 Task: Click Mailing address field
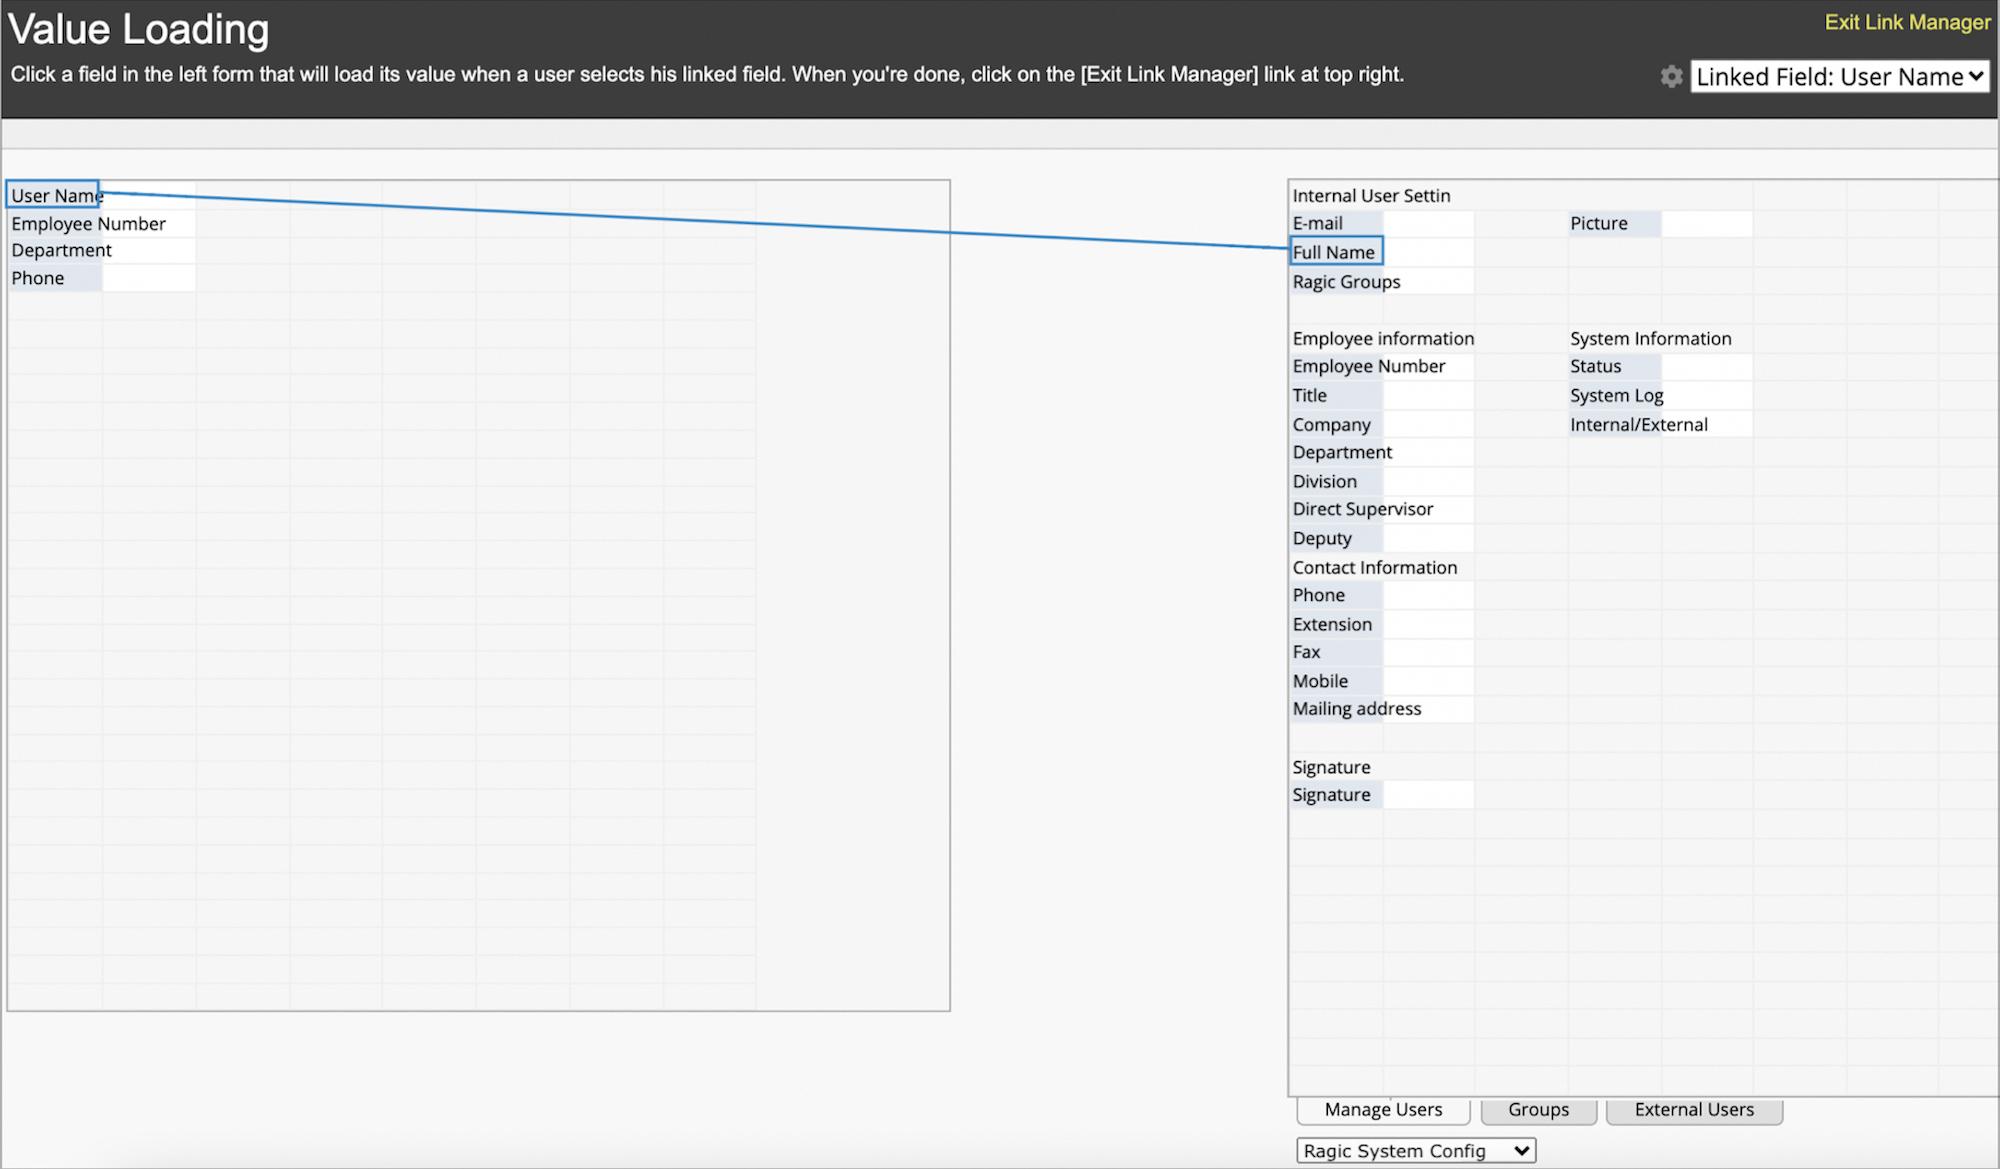pos(1356,709)
